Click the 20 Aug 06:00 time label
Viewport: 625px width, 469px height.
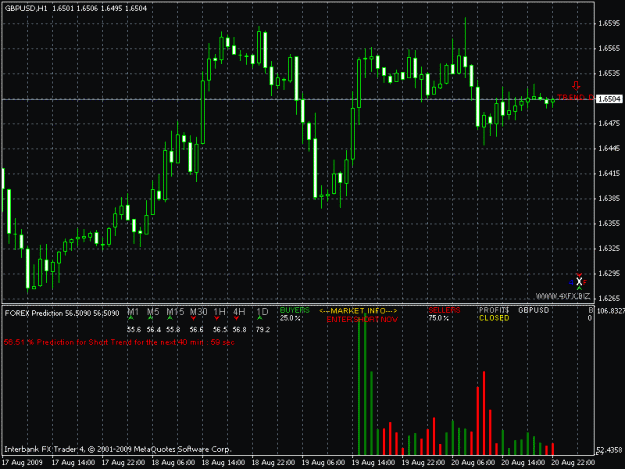pyautogui.click(x=473, y=463)
